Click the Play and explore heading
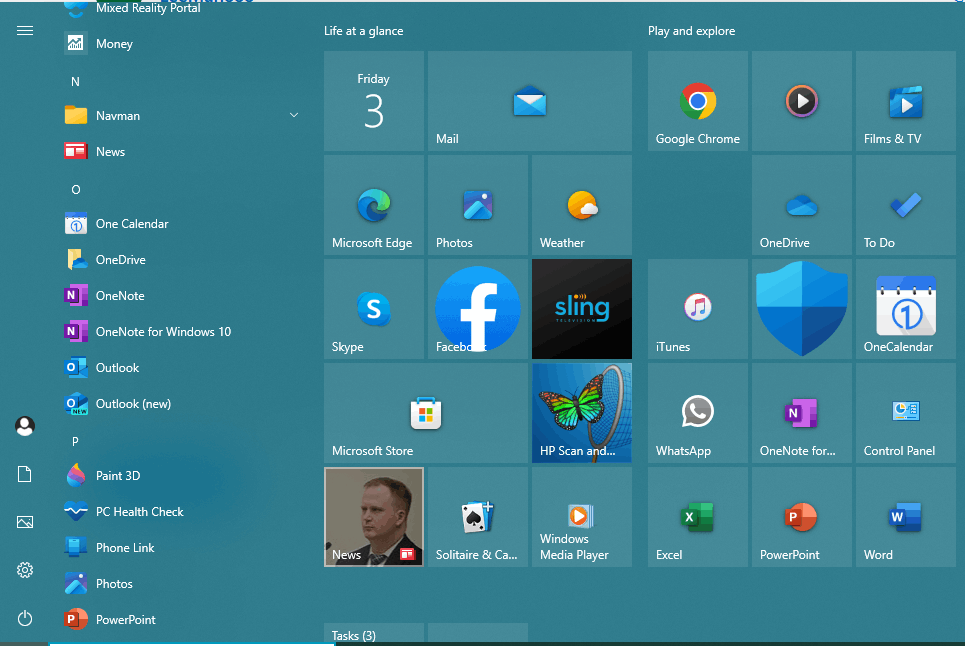The height and width of the screenshot is (646, 965). pos(691,31)
